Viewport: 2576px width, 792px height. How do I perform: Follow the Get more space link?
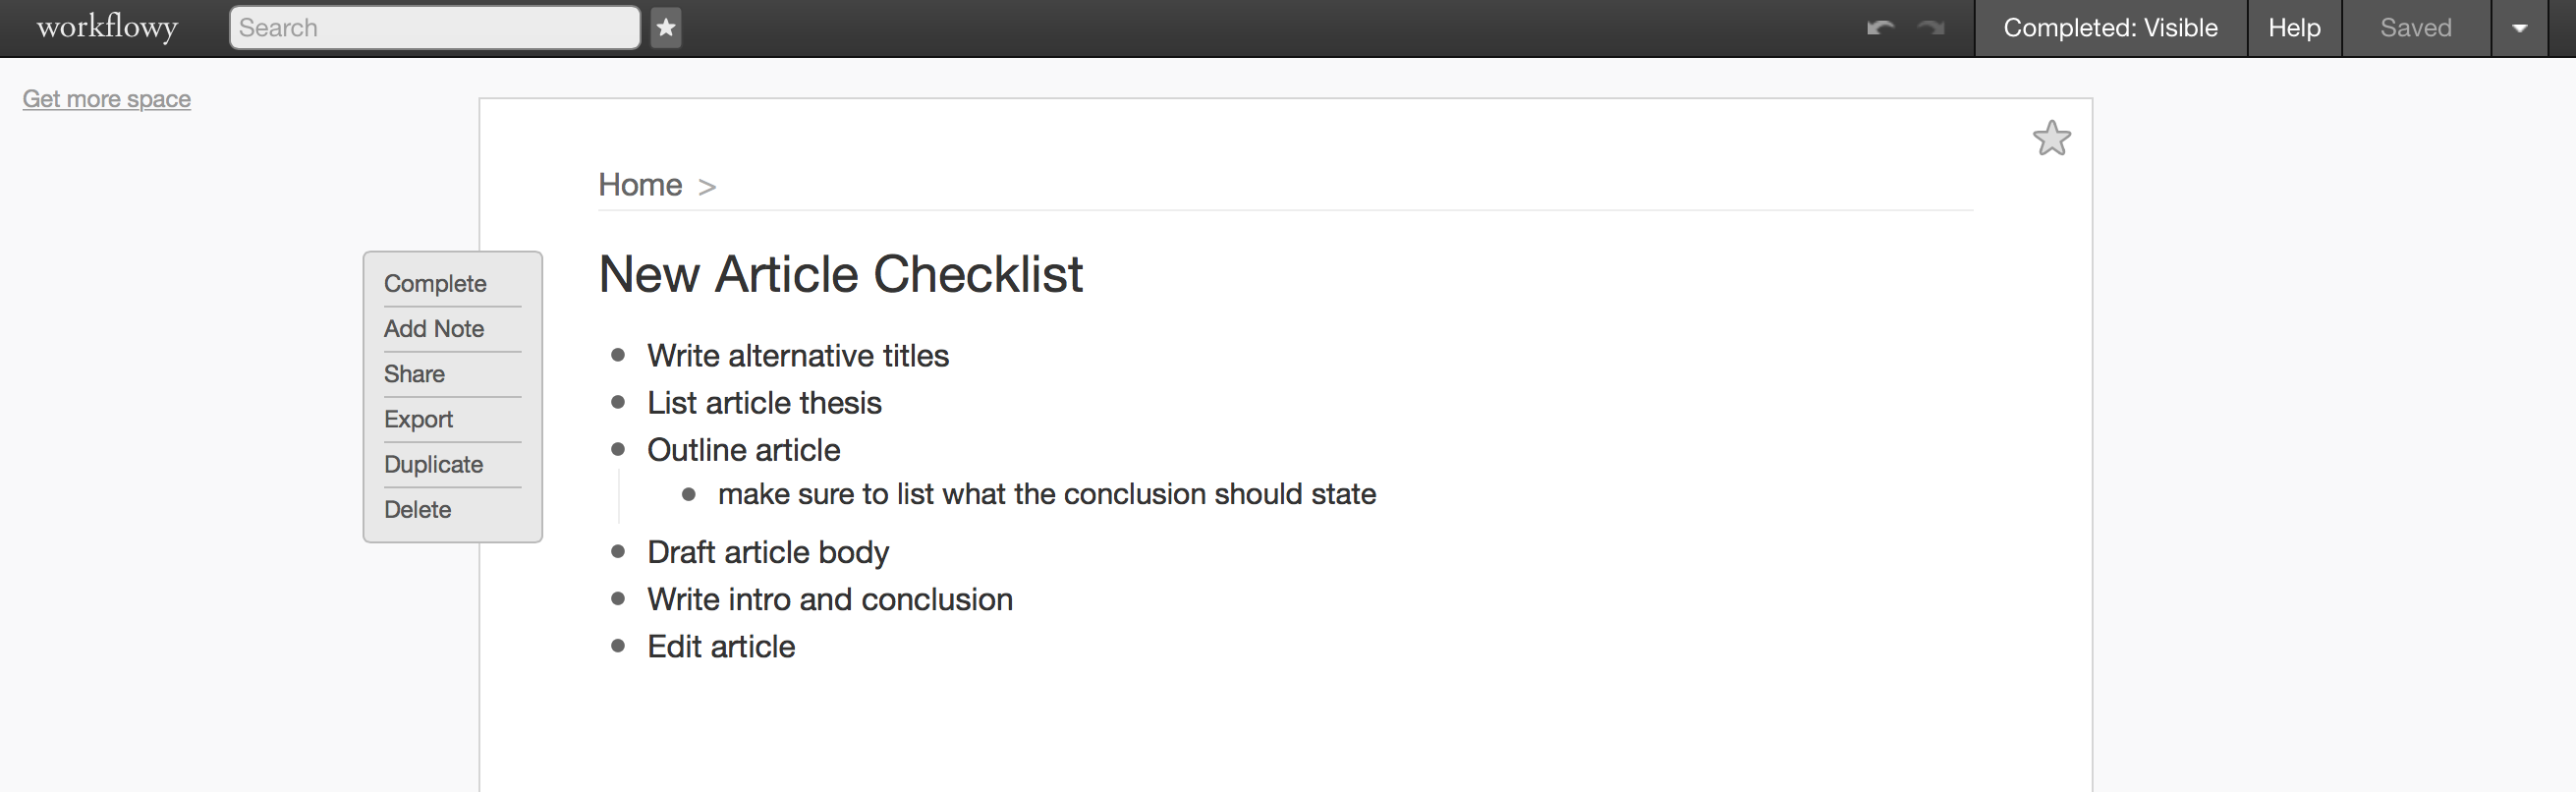[x=106, y=99]
